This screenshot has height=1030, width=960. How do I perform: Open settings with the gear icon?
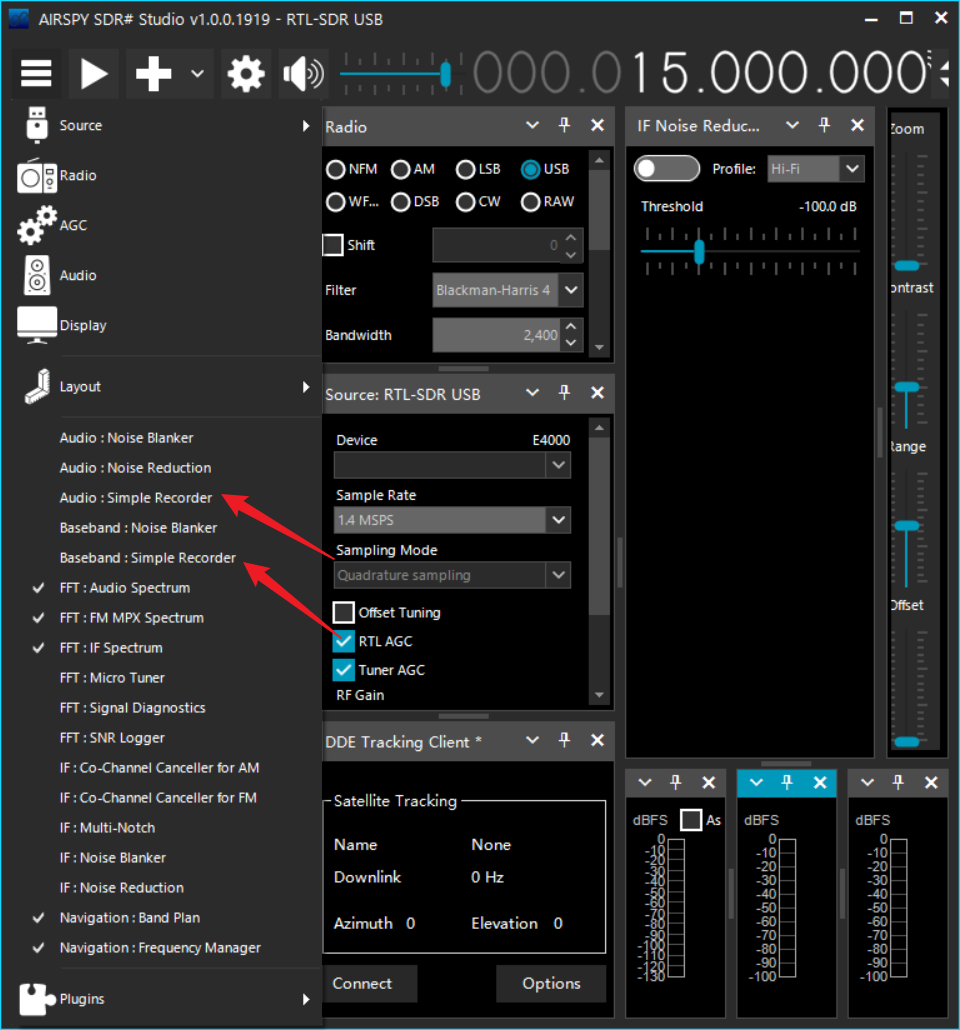pos(245,74)
